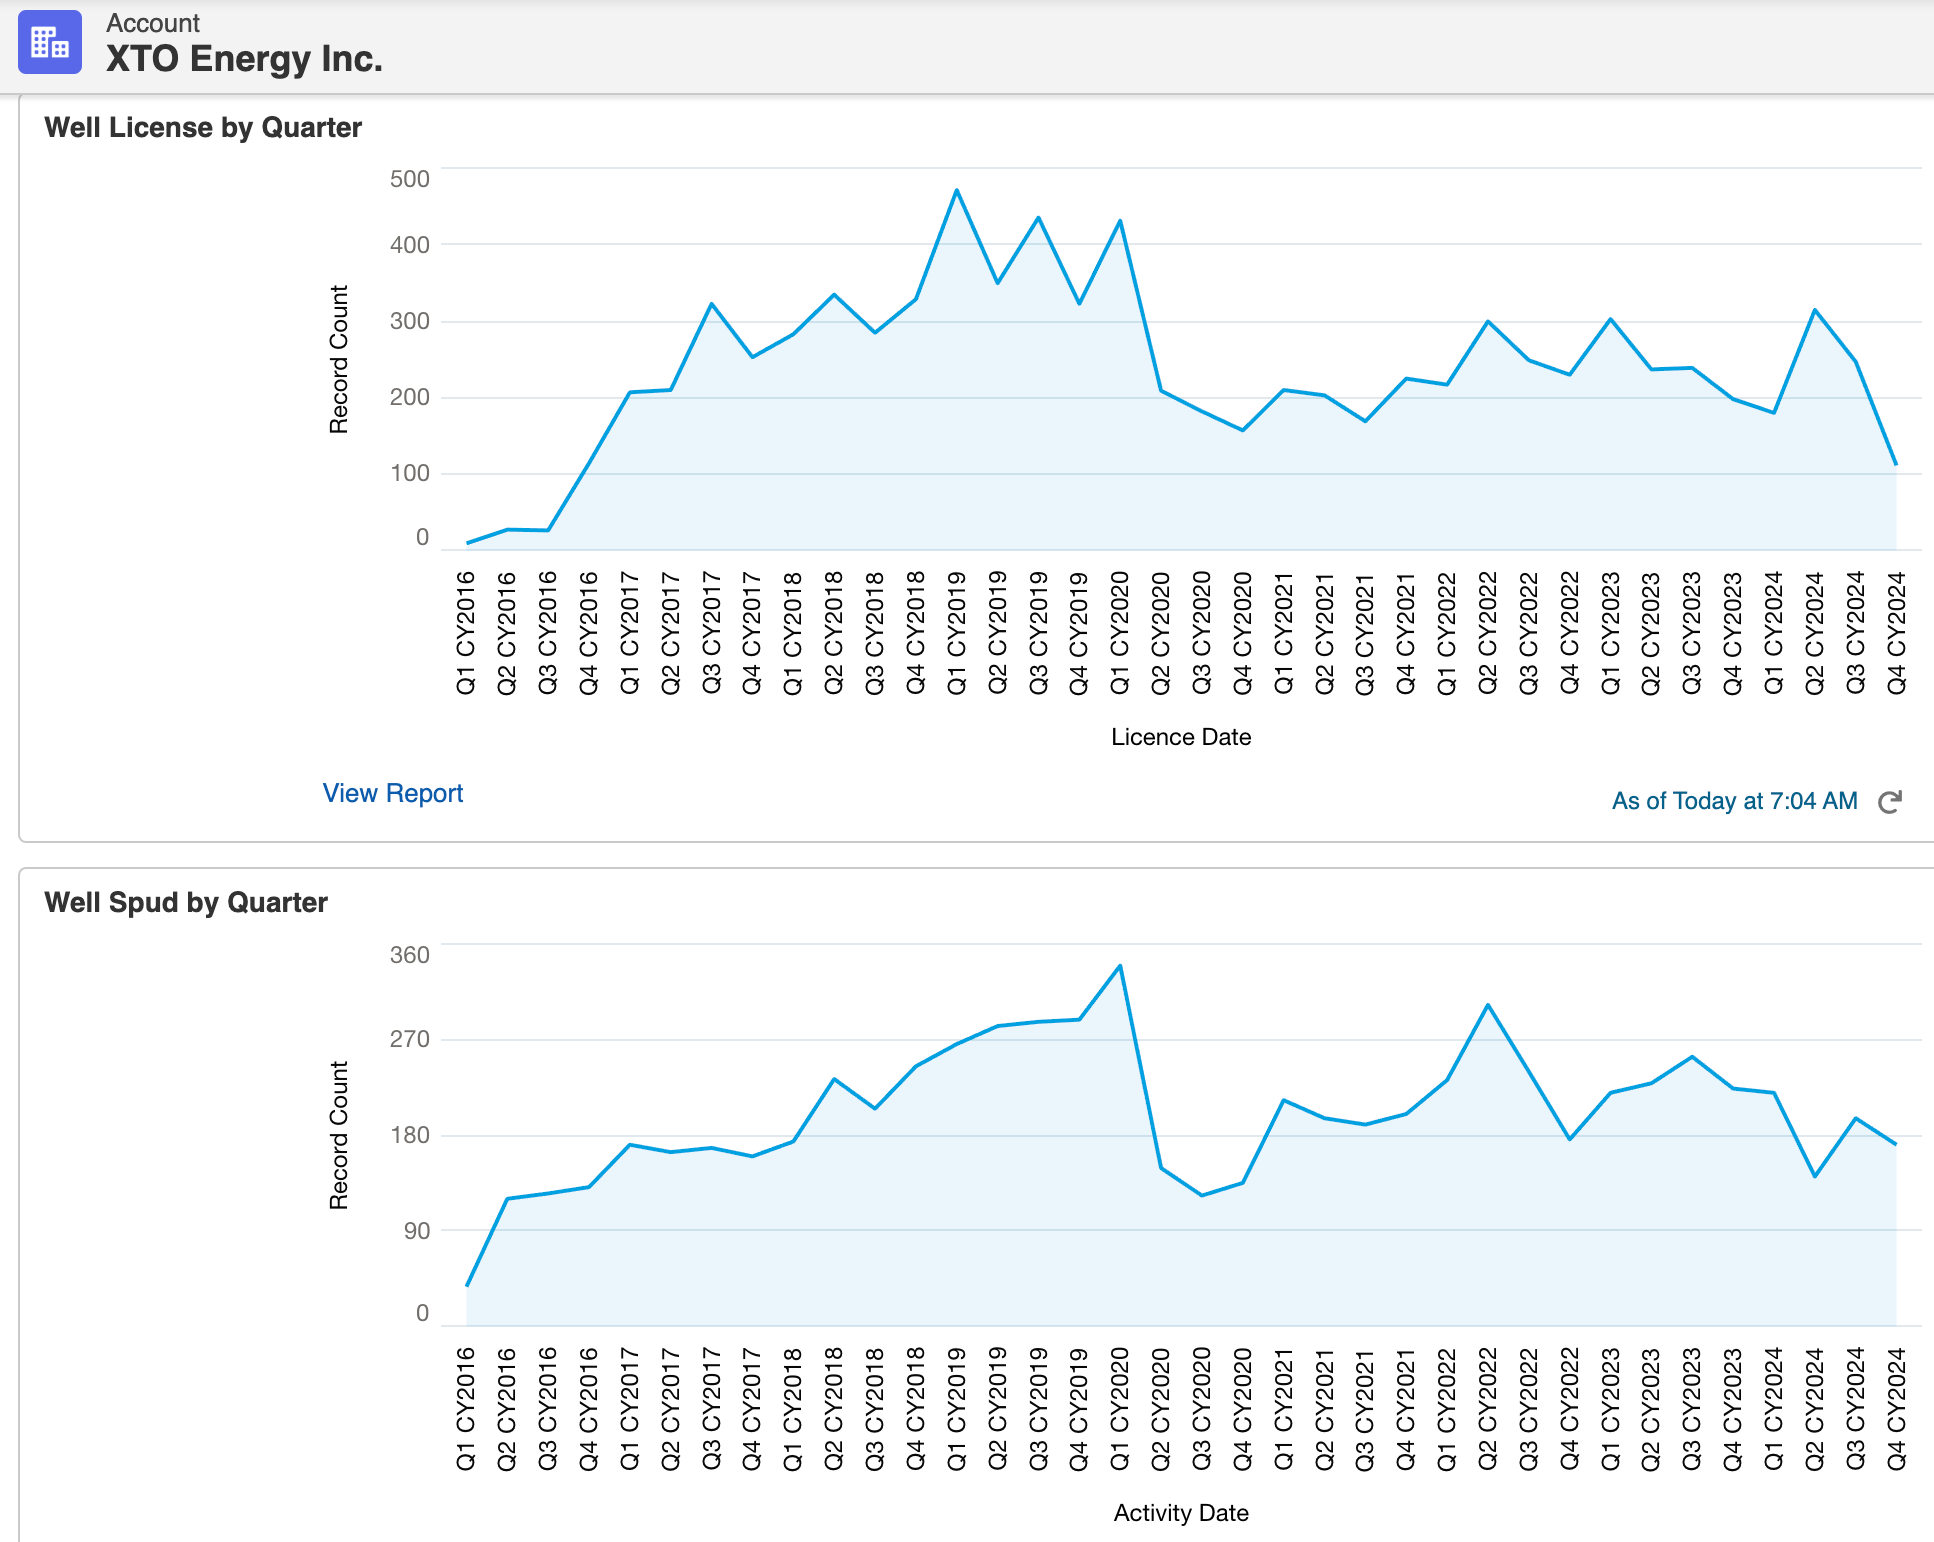
Task: Select the Q1 CY2019 peak data point
Action: point(957,188)
